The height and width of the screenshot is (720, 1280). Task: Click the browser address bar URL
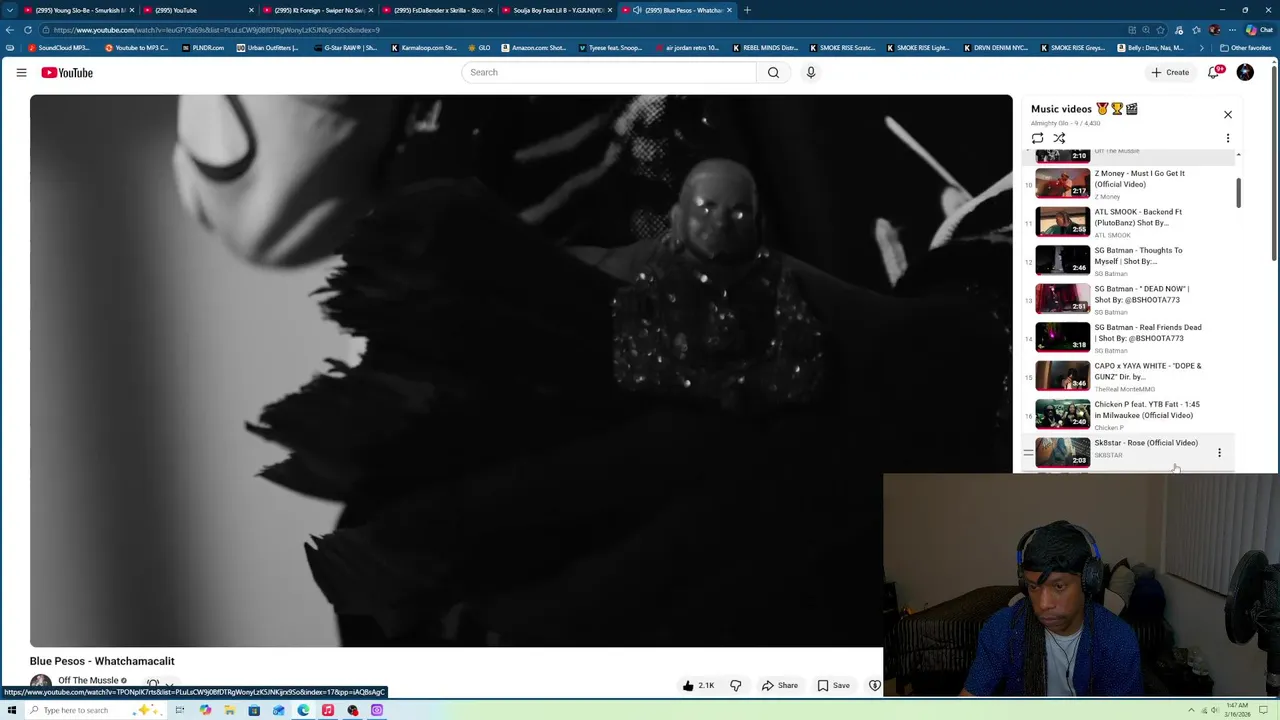click(x=217, y=30)
